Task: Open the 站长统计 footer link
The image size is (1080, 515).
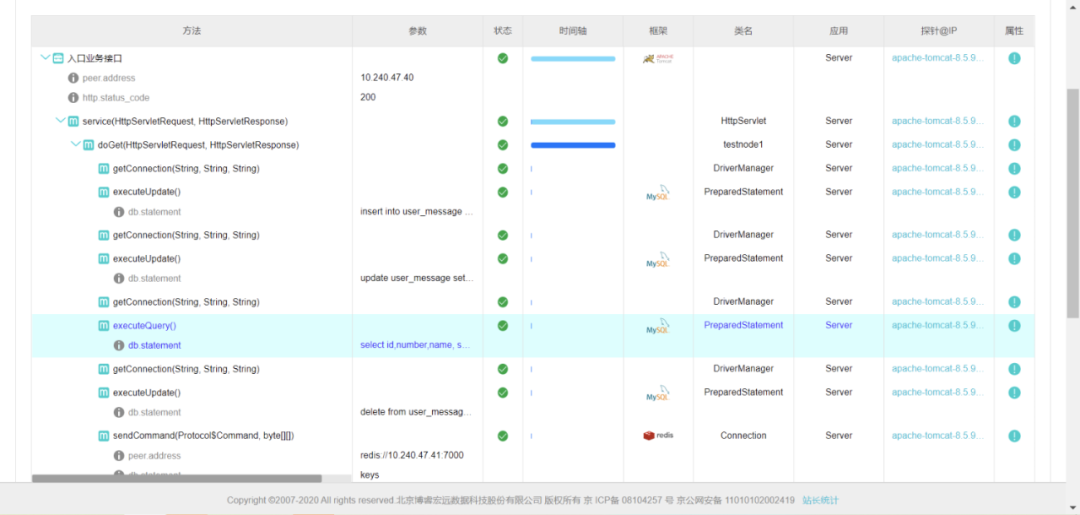Action: point(820,501)
